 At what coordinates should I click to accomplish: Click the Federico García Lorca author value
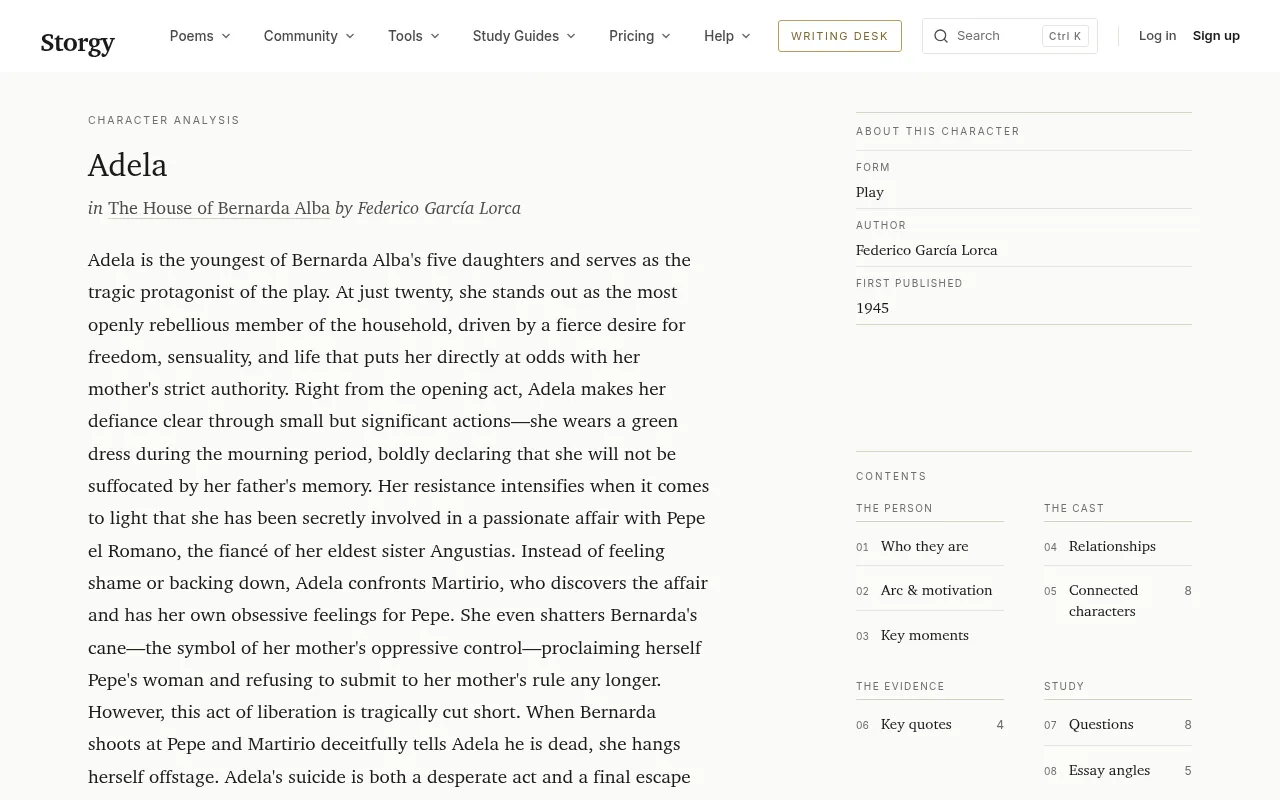(x=927, y=250)
